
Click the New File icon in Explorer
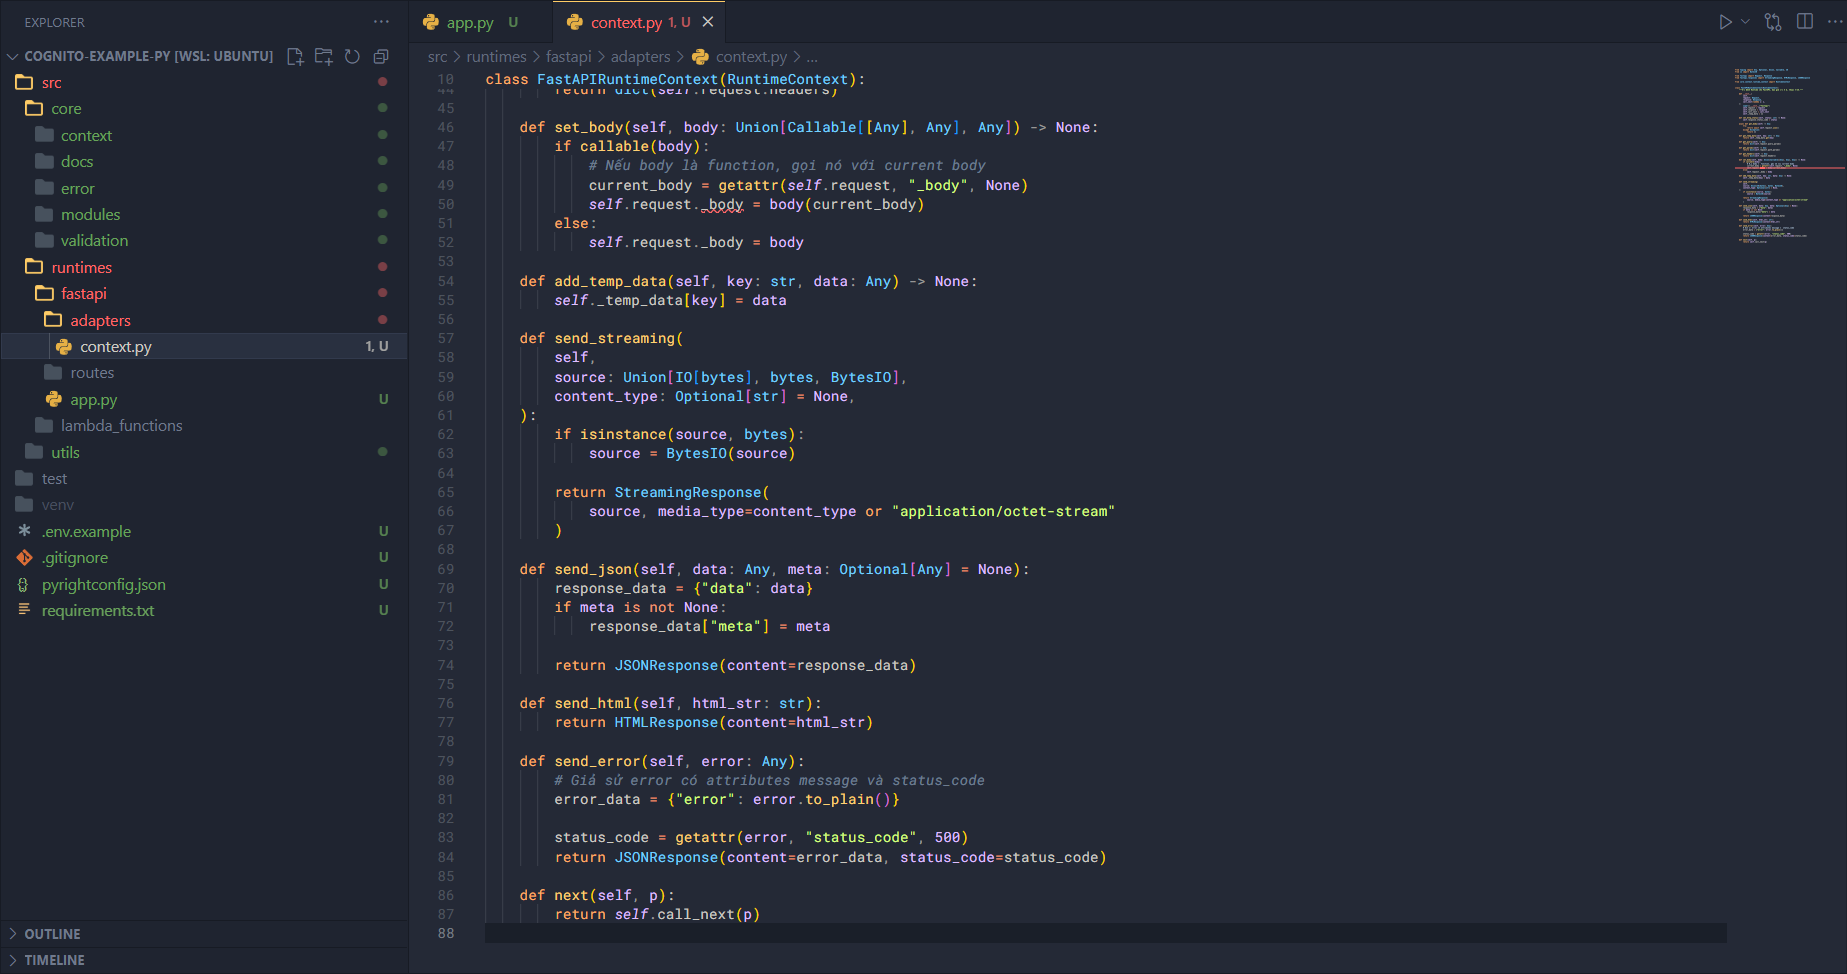[x=295, y=57]
